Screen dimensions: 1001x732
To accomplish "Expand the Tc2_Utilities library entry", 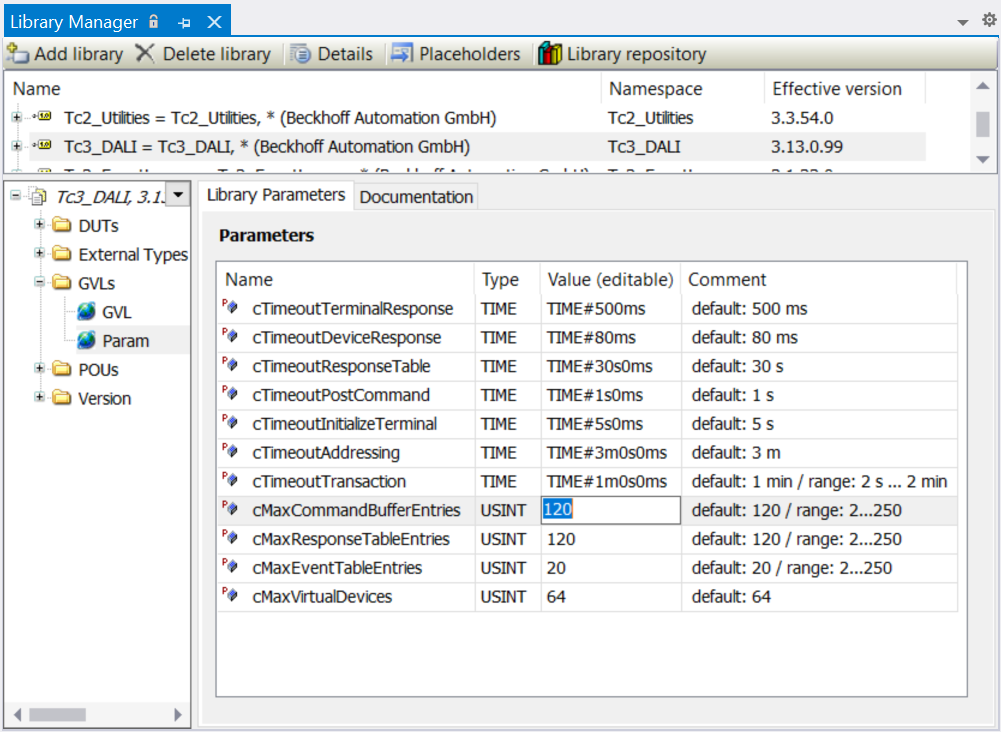I will click(x=17, y=117).
